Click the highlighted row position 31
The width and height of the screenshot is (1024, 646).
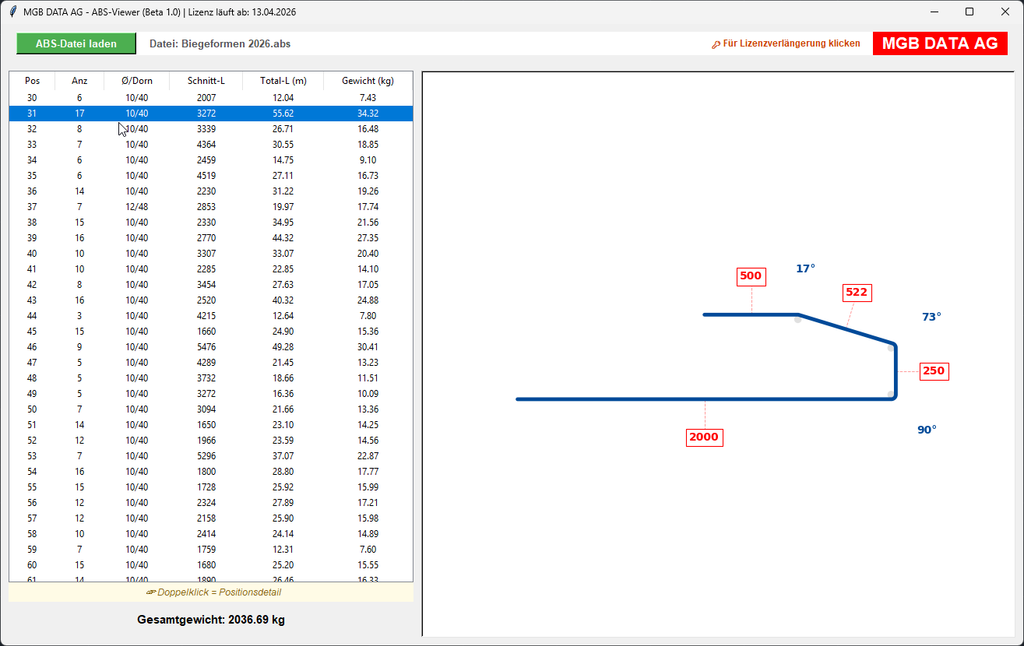point(210,114)
